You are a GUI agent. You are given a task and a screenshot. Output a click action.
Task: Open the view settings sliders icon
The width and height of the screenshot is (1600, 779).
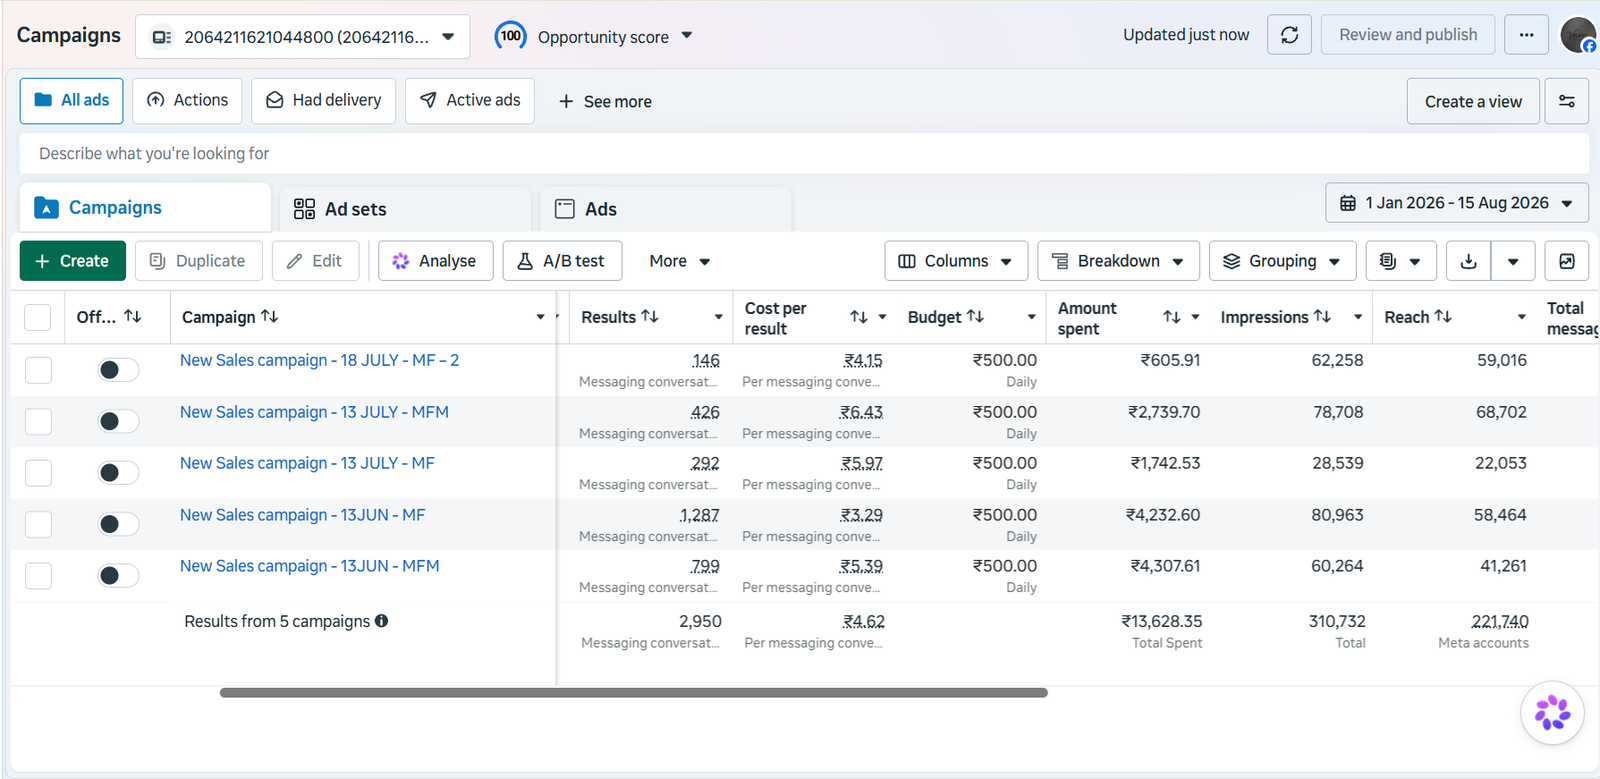tap(1566, 101)
